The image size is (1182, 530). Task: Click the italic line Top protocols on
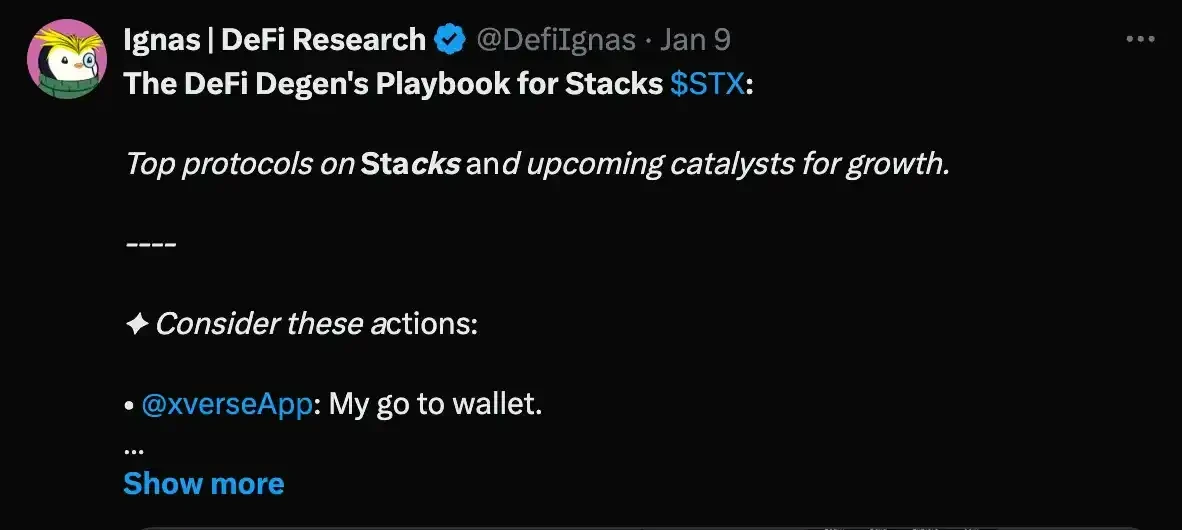(x=239, y=163)
